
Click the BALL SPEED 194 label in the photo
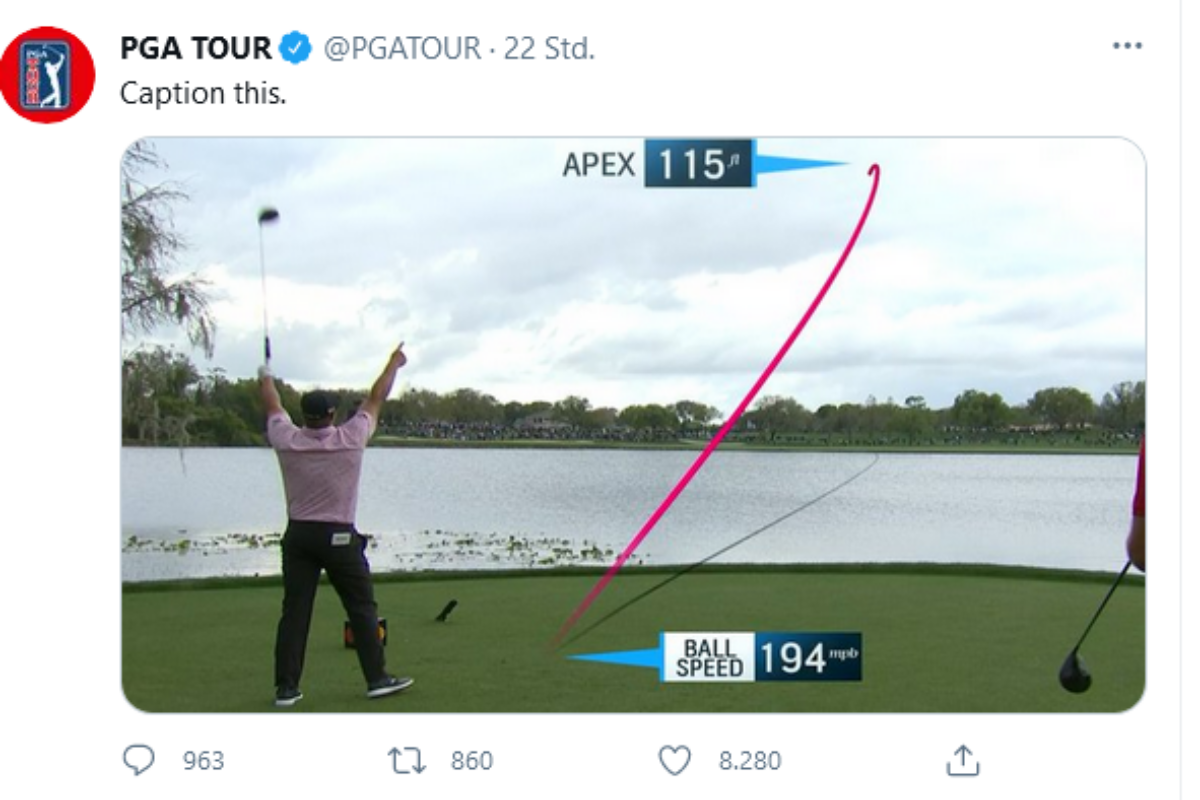[x=760, y=658]
